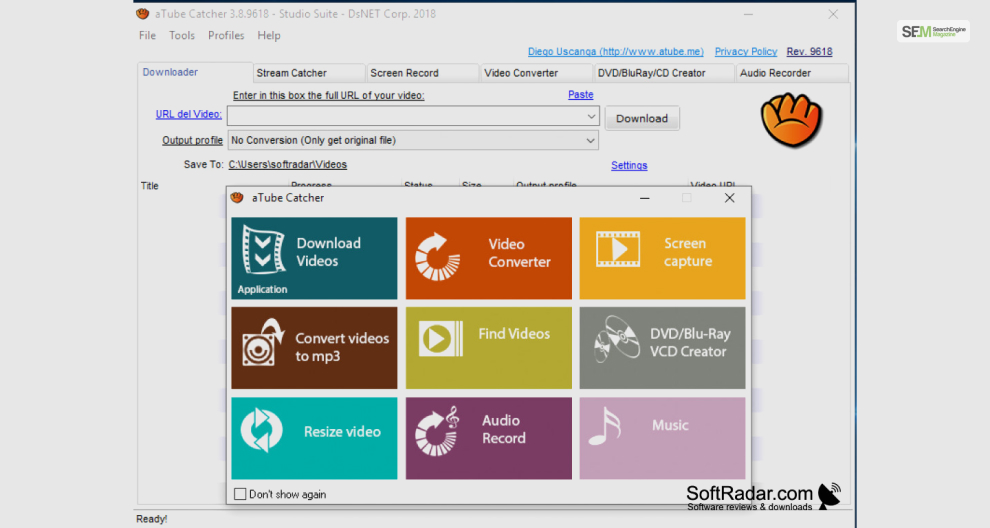
Task: Click the main window title bar glove icon
Action: coord(143,13)
